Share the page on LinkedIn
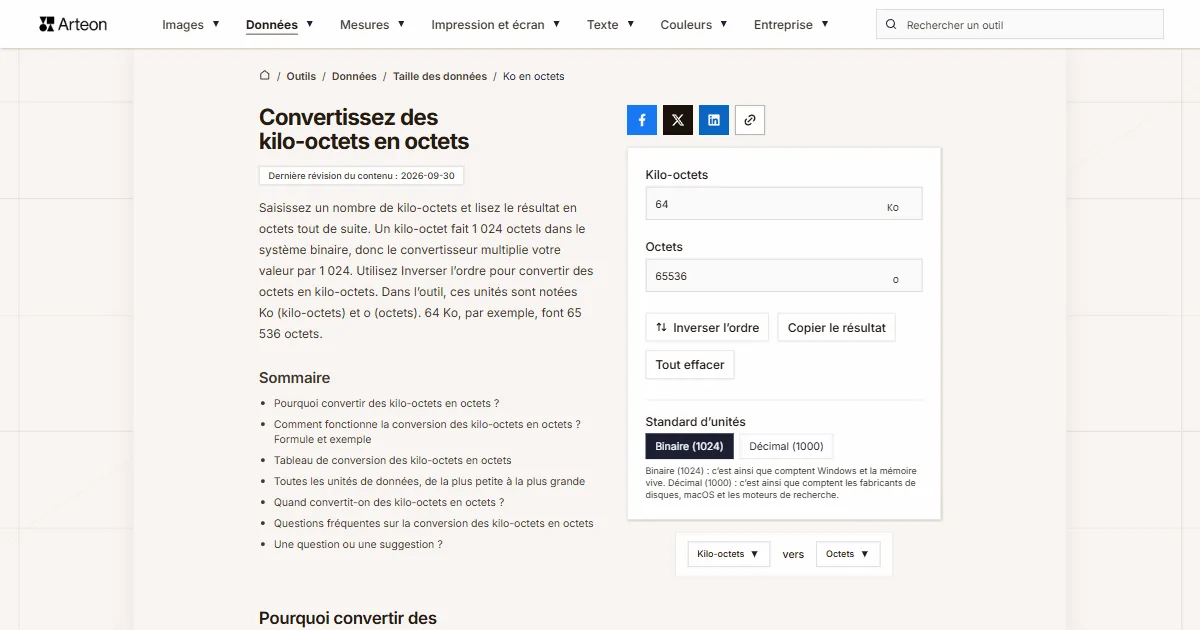The image size is (1200, 630). [714, 120]
